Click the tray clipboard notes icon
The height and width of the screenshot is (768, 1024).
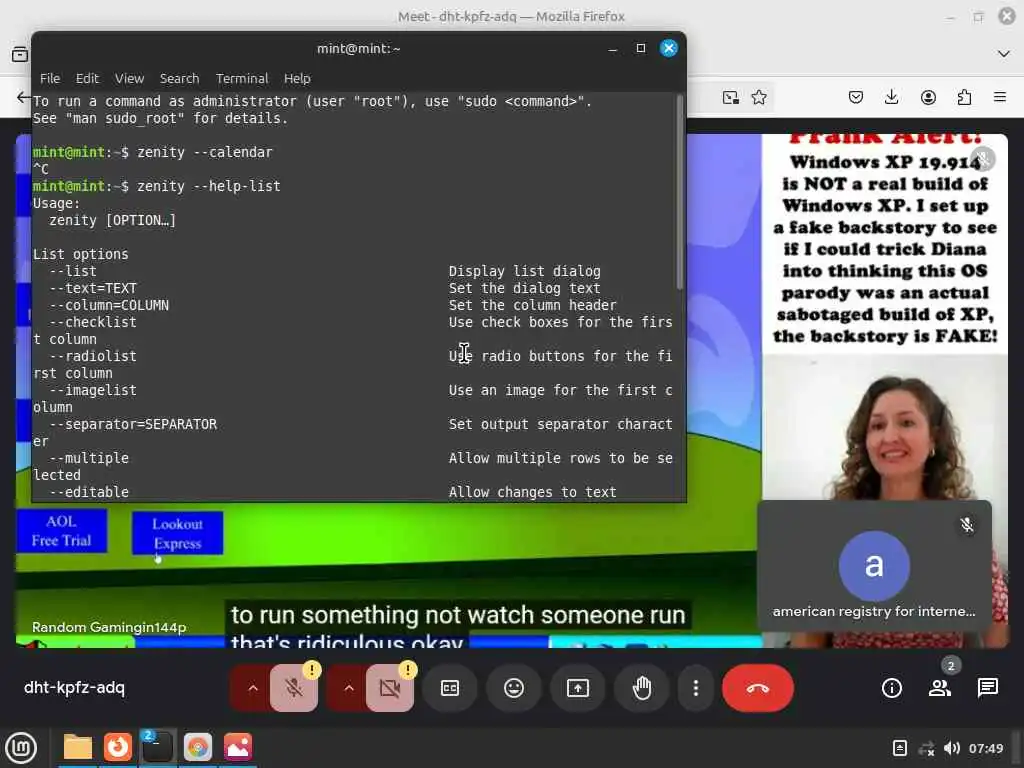coord(900,748)
